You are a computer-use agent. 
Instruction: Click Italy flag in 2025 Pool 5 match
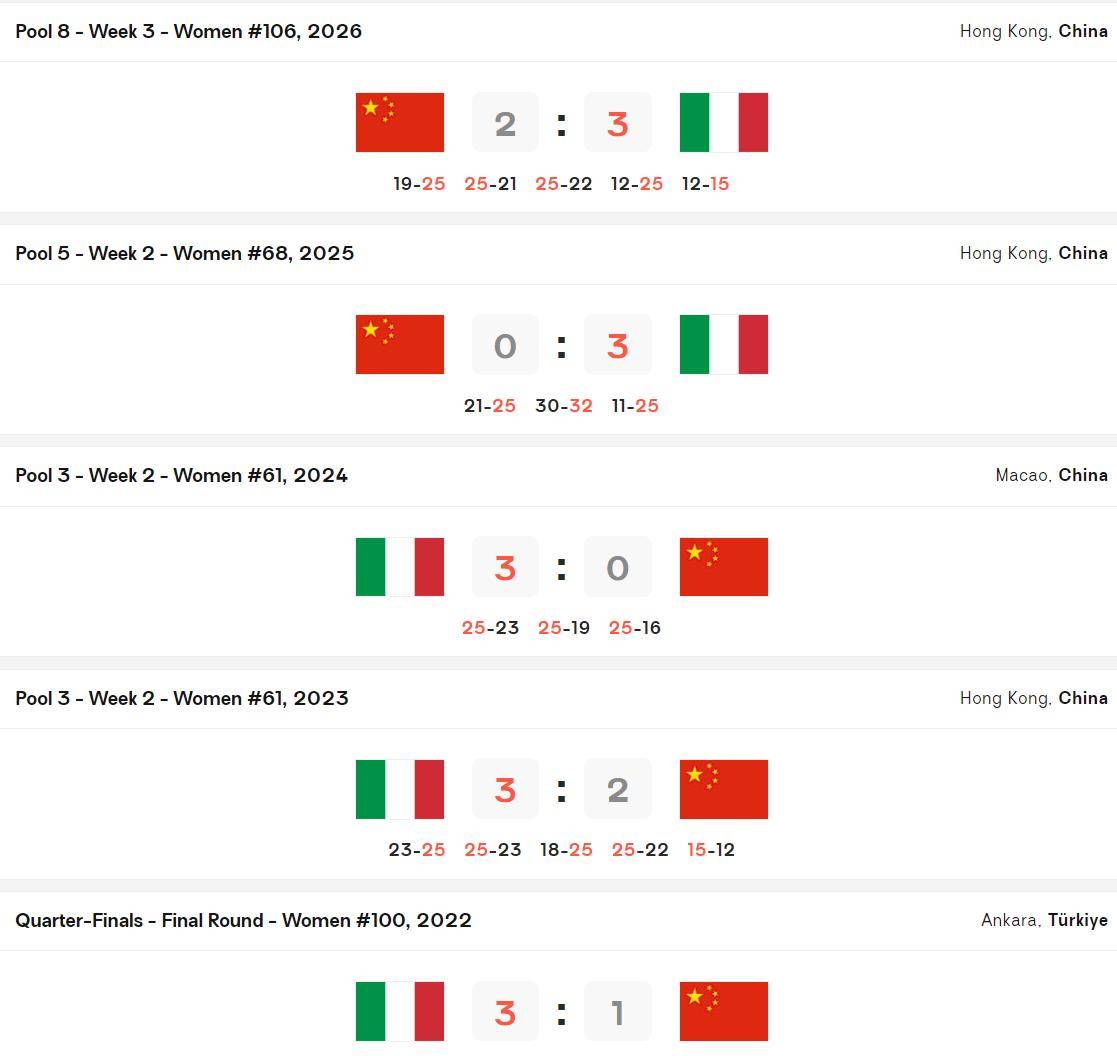[724, 345]
